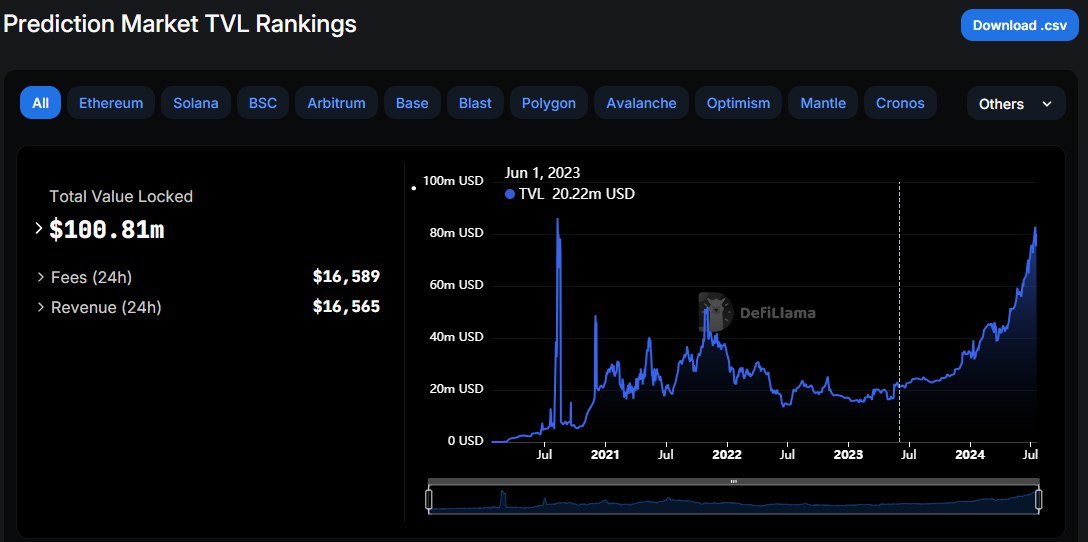The height and width of the screenshot is (542, 1088).
Task: Click the right handle of chart range slider
Action: (x=1039, y=500)
